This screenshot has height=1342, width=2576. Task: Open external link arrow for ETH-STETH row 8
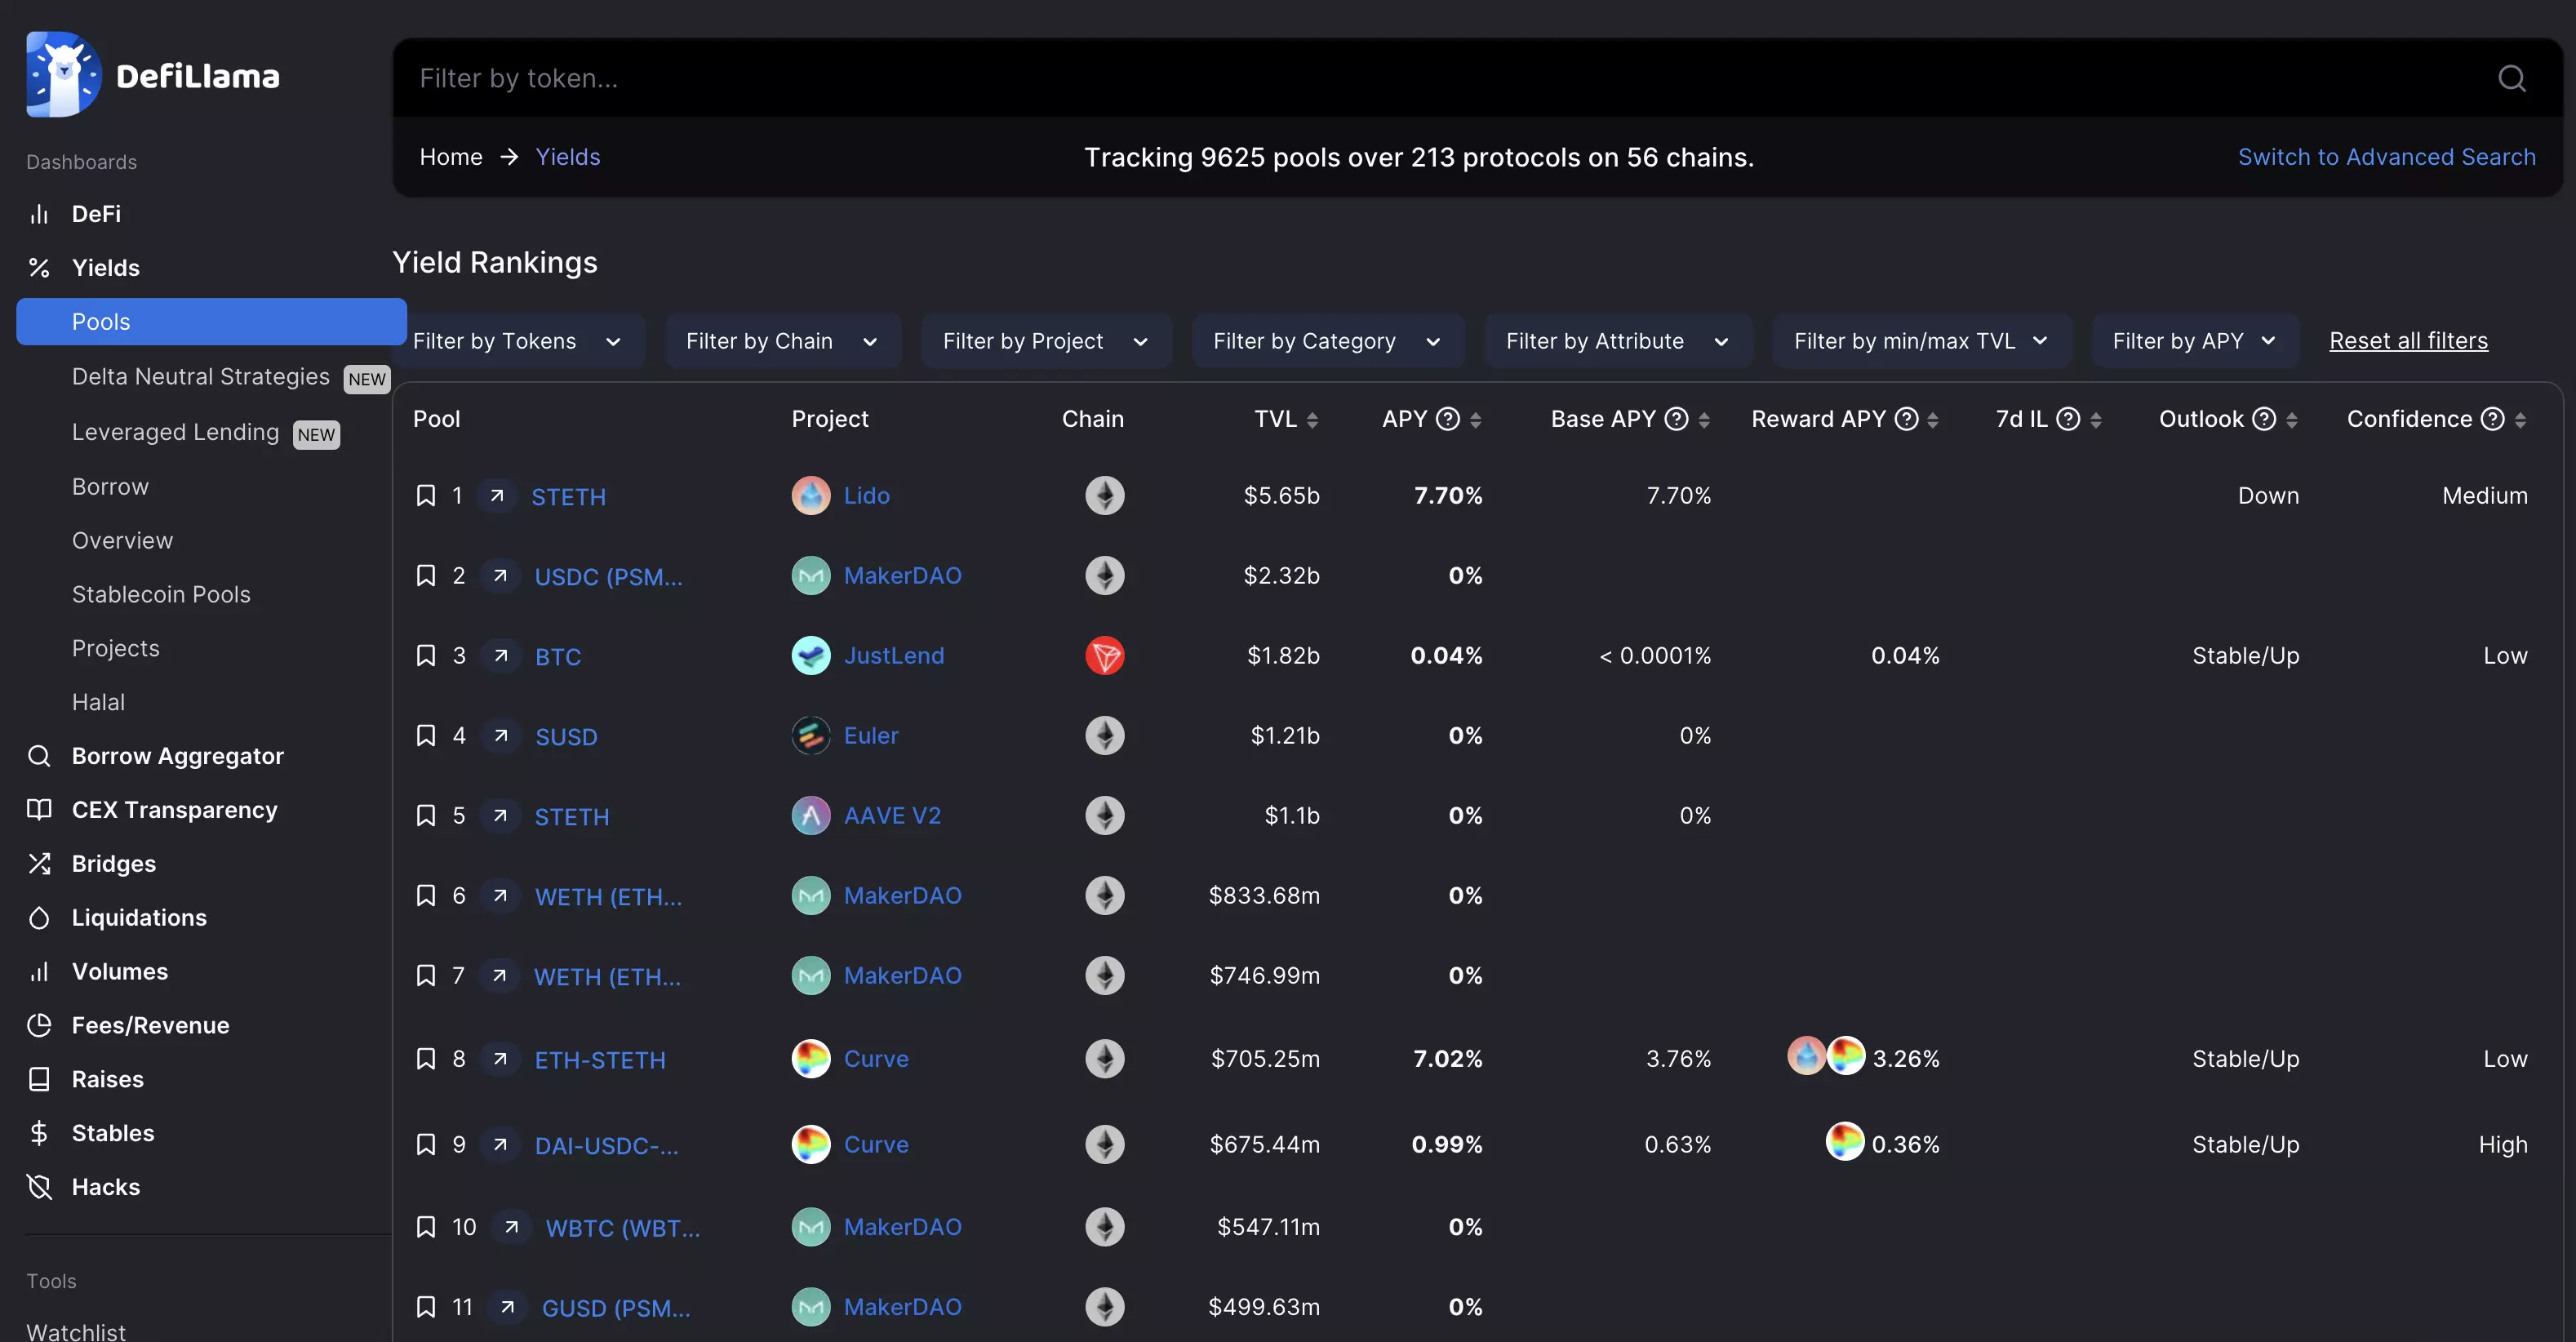coord(501,1059)
